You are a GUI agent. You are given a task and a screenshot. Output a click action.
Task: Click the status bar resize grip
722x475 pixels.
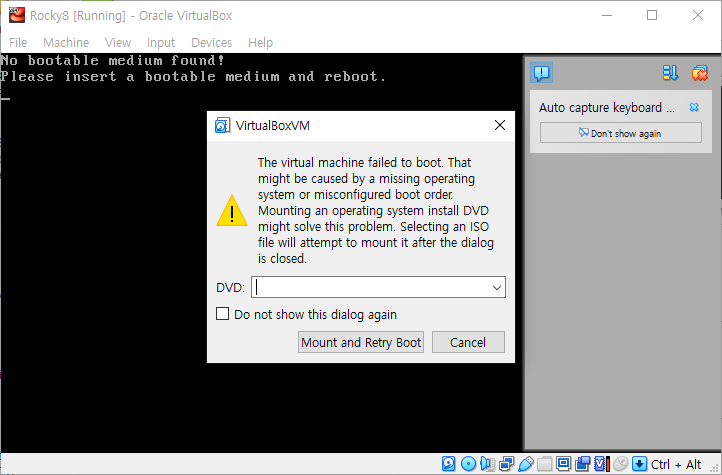(715, 468)
